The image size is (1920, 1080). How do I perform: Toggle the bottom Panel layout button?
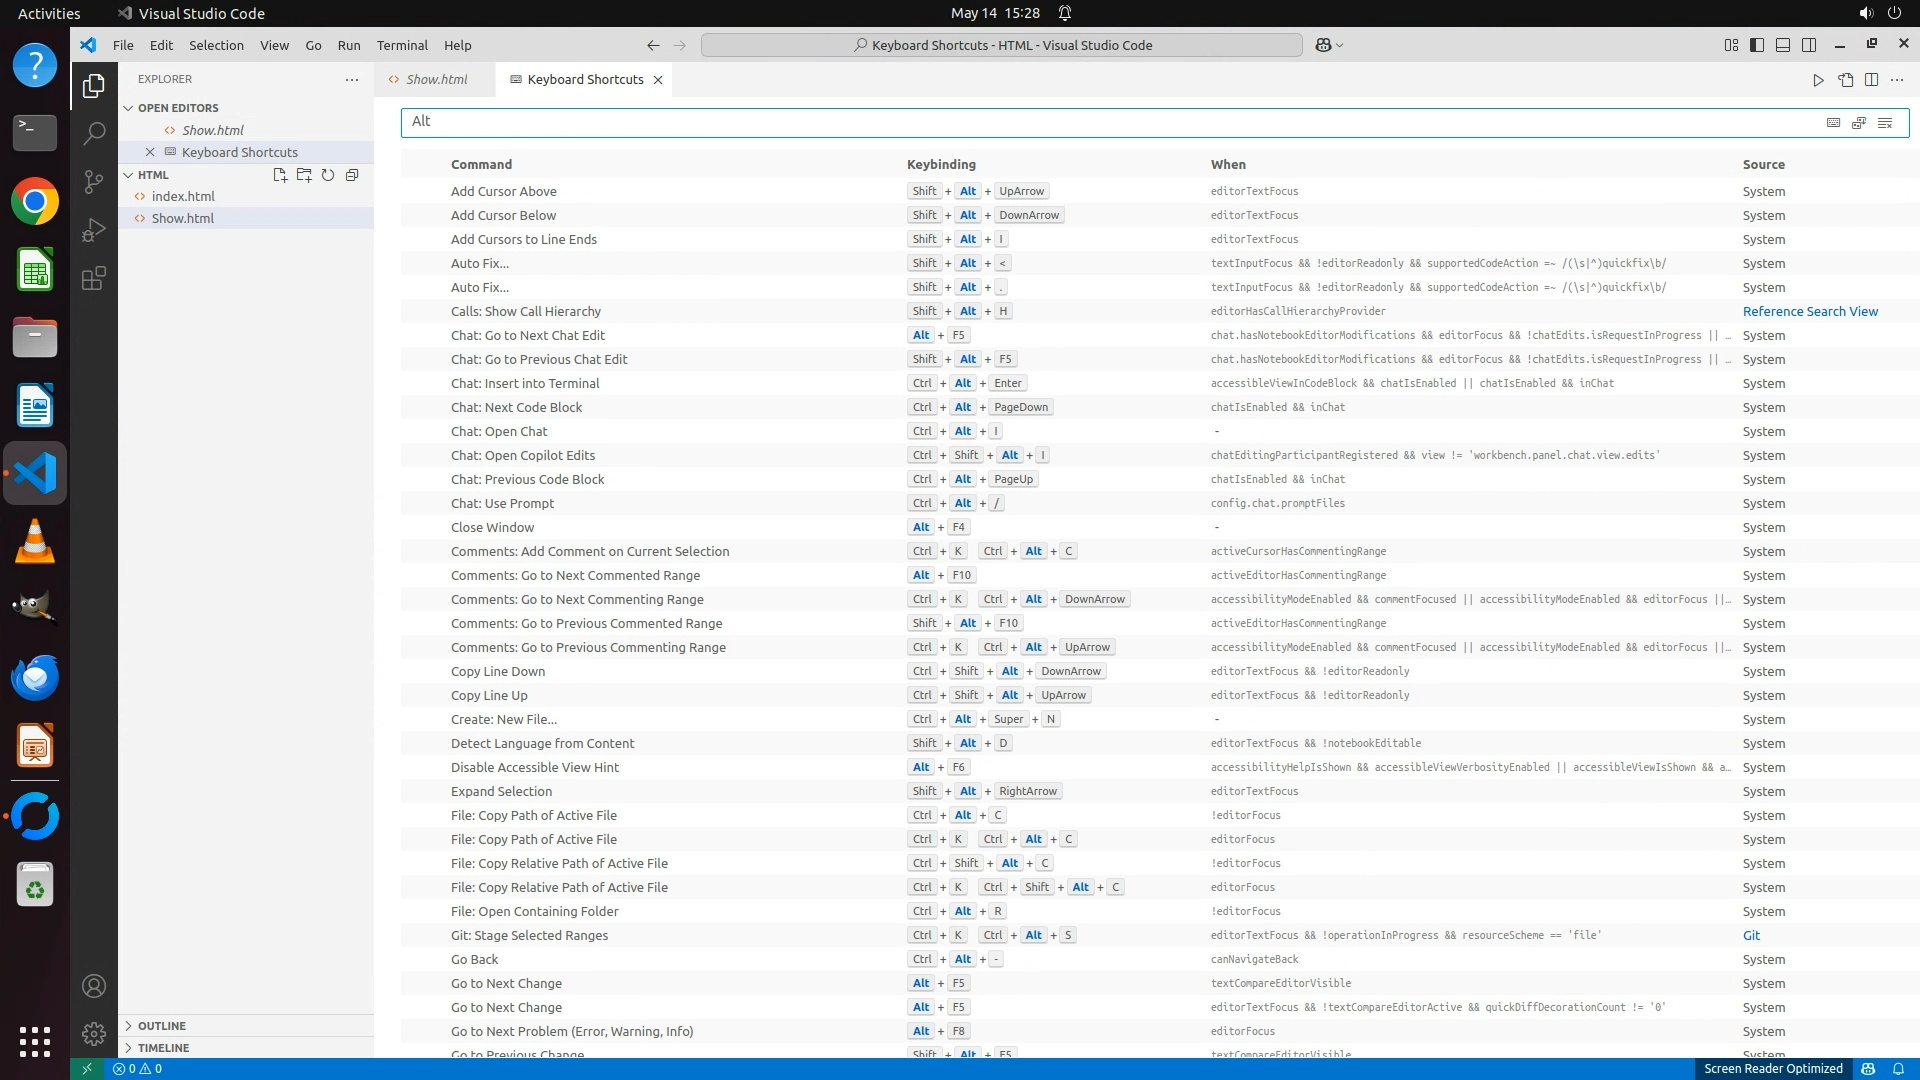(1783, 45)
